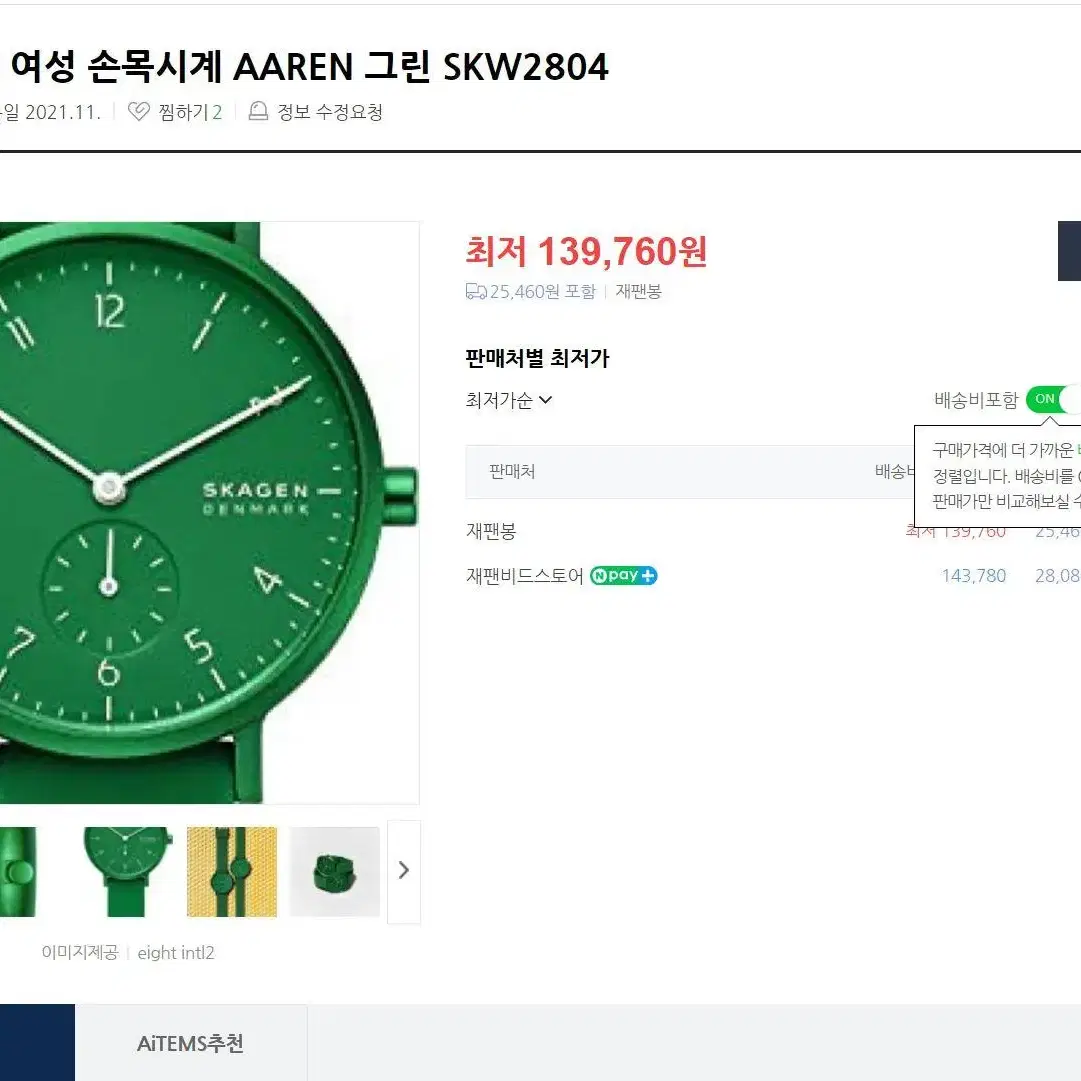
Task: Click the 판매처 column header
Action: tap(512, 472)
